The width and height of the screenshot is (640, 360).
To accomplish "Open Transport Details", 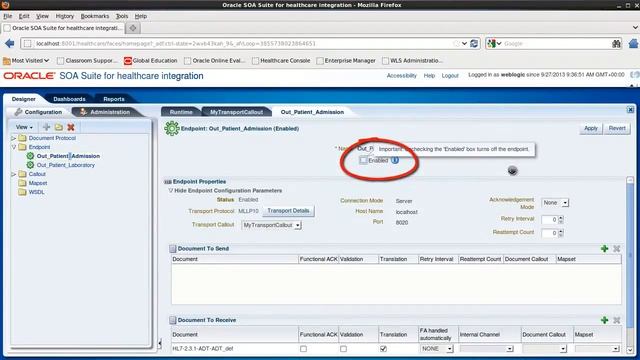I will coord(288,211).
